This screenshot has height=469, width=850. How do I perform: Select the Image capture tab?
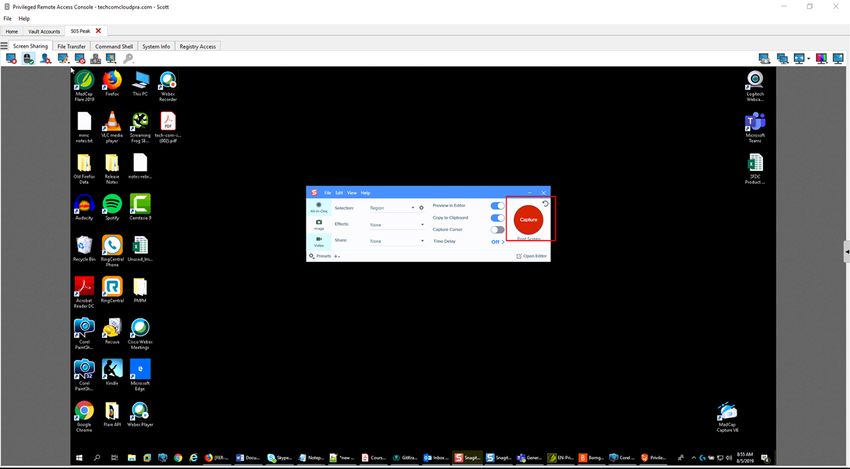point(319,224)
